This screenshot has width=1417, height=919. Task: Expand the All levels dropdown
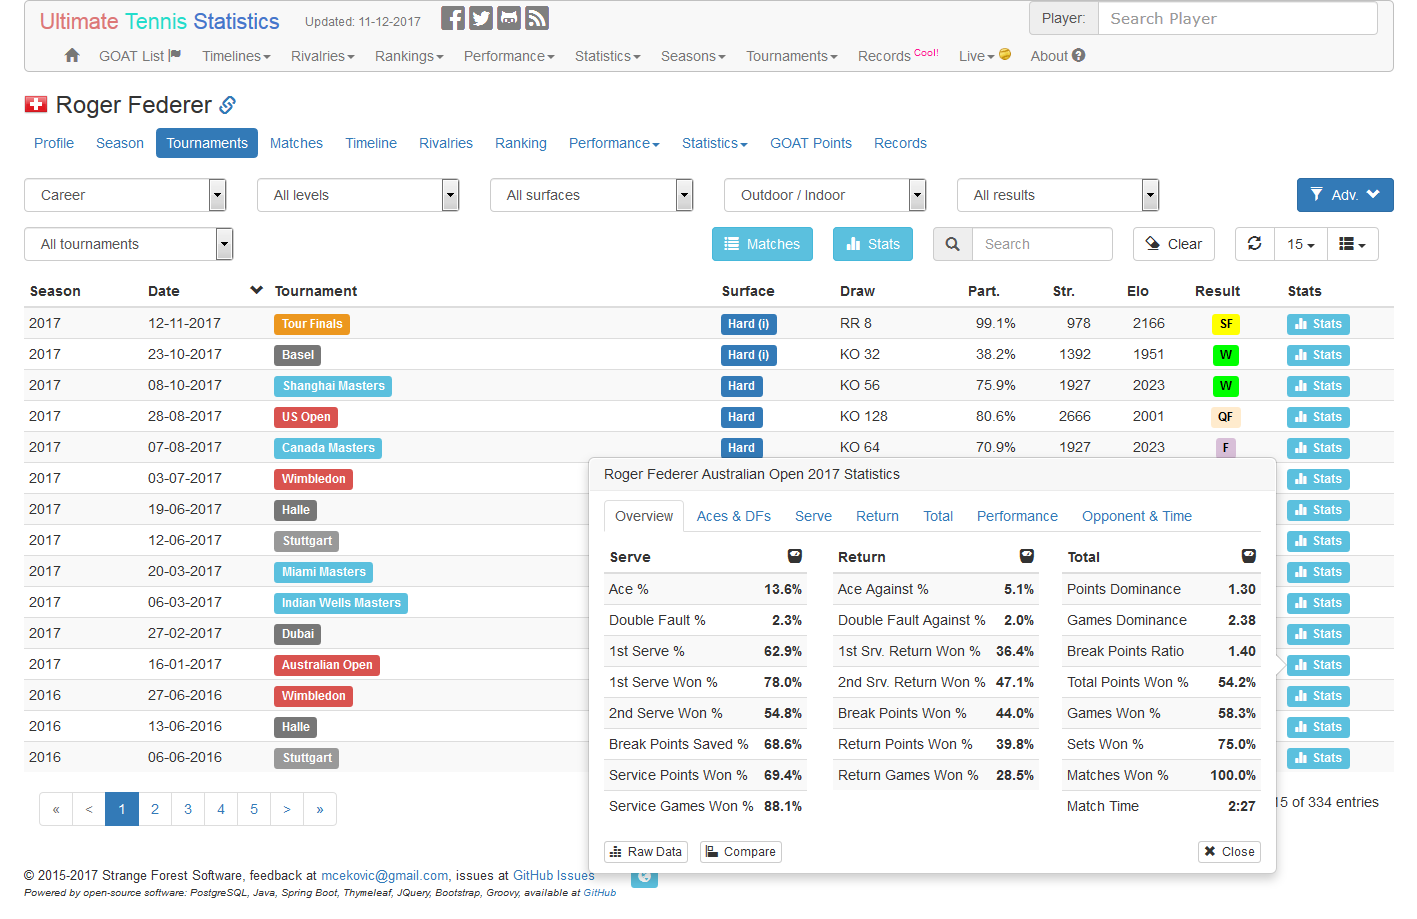tap(358, 195)
